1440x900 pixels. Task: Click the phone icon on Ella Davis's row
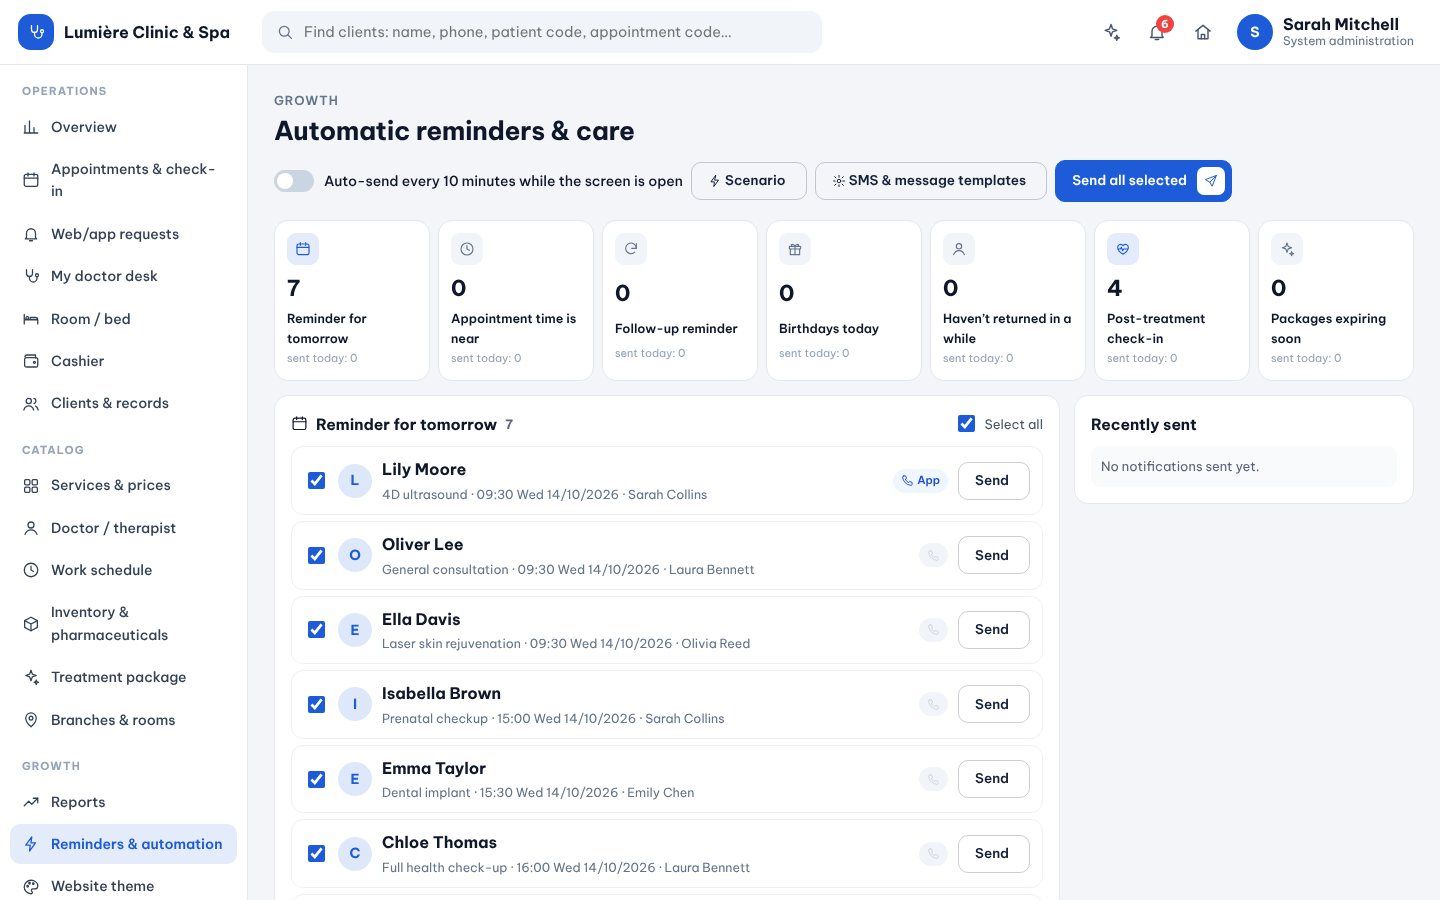[933, 630]
